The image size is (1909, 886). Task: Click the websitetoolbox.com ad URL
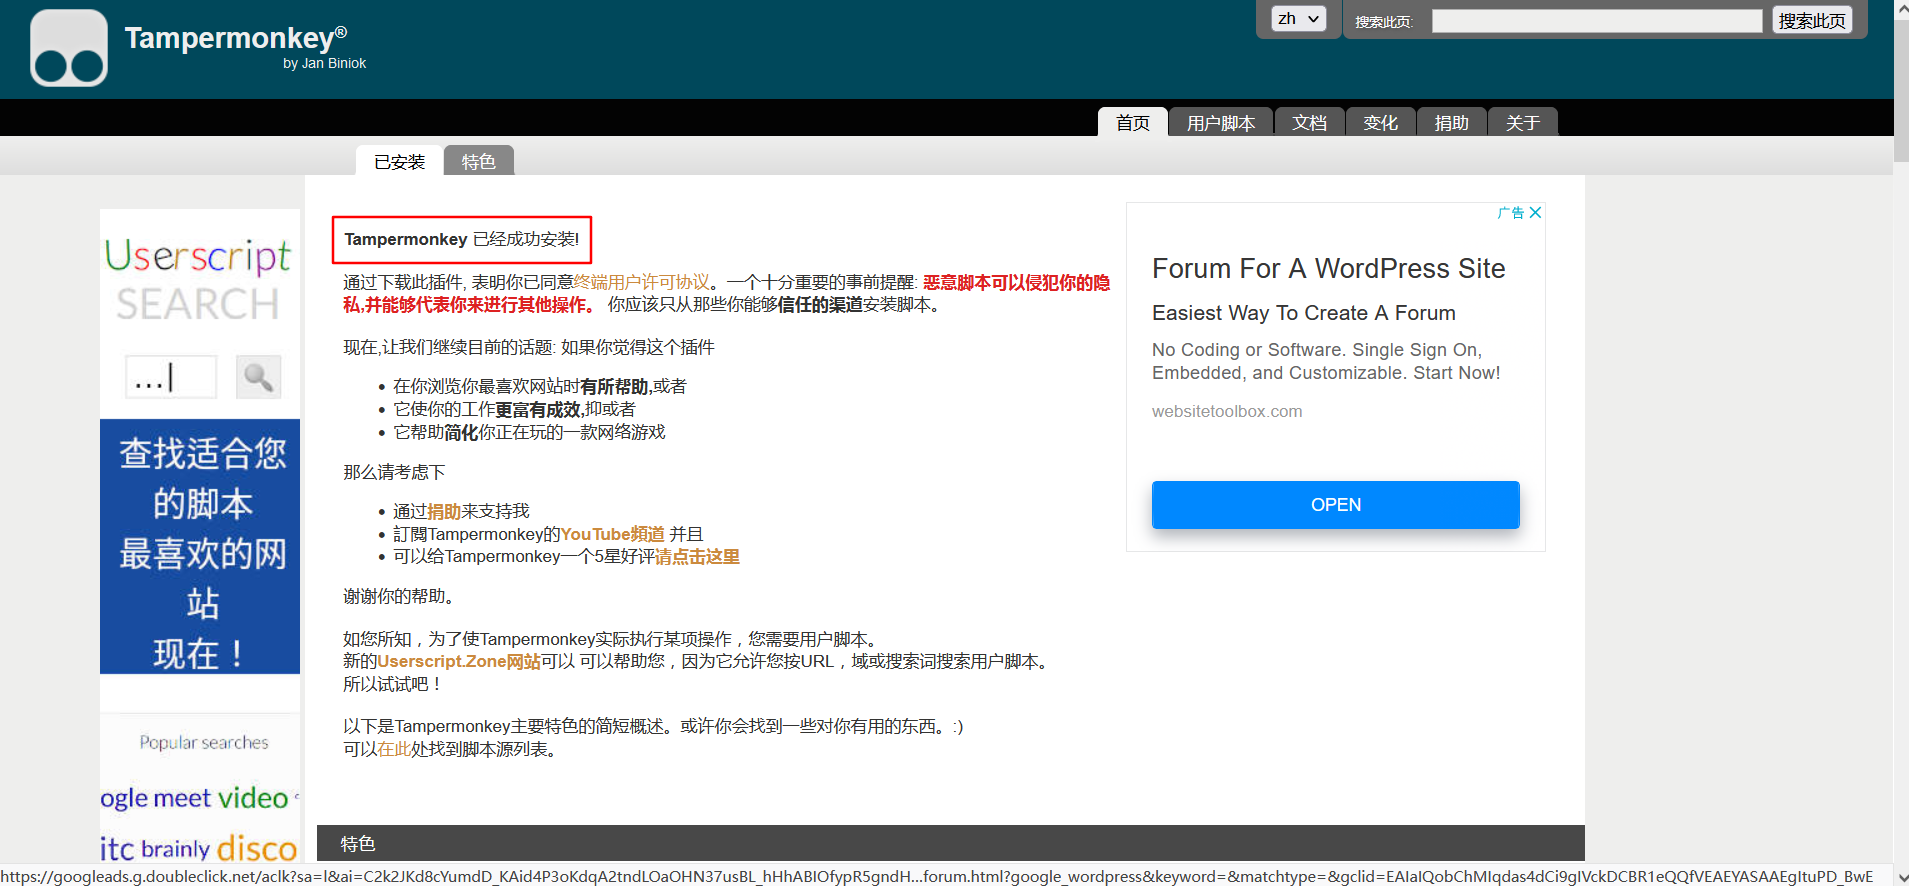click(x=1227, y=411)
